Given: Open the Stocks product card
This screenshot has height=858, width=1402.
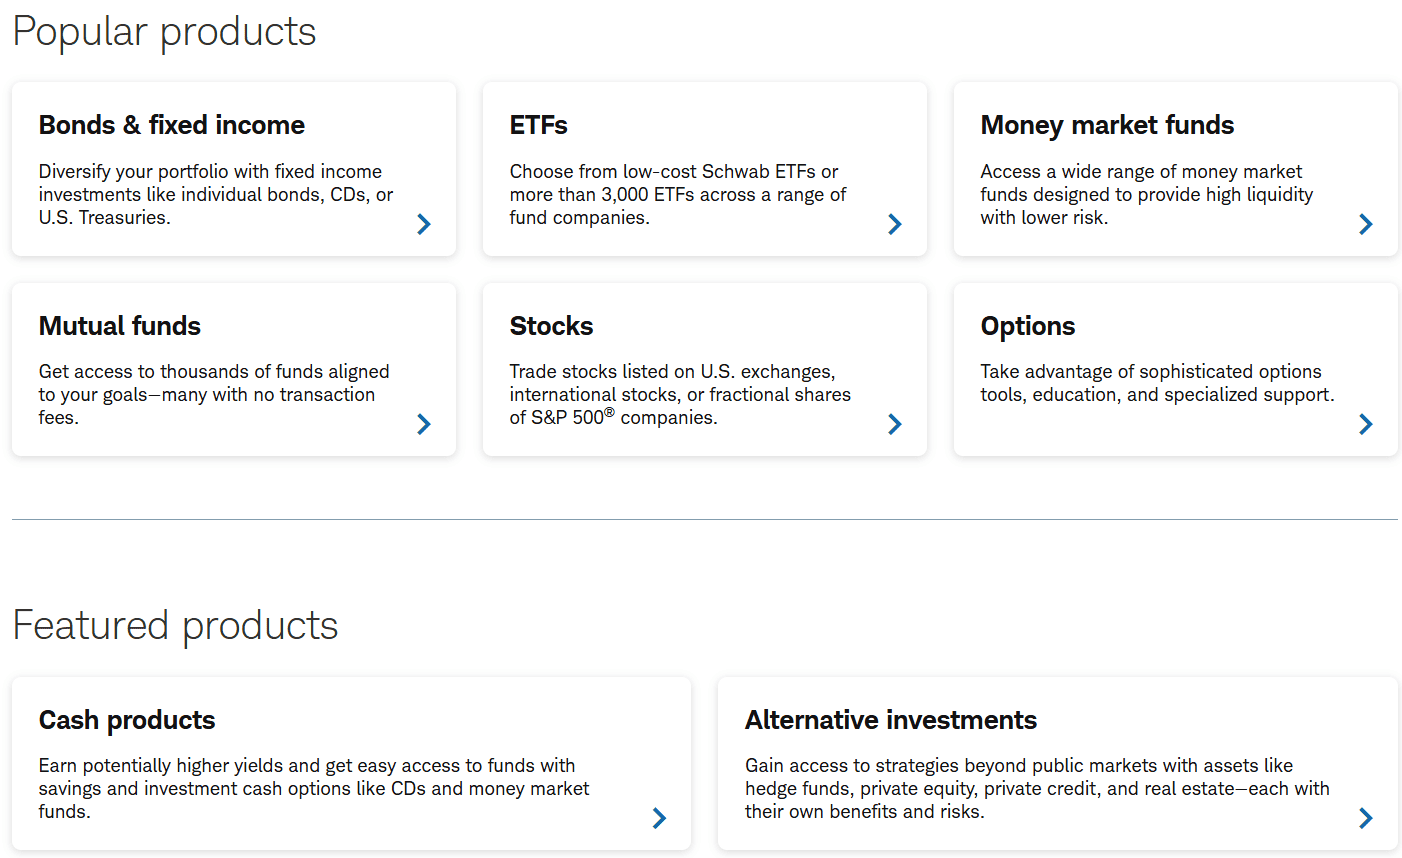Looking at the screenshot, I should pyautogui.click(x=704, y=369).
